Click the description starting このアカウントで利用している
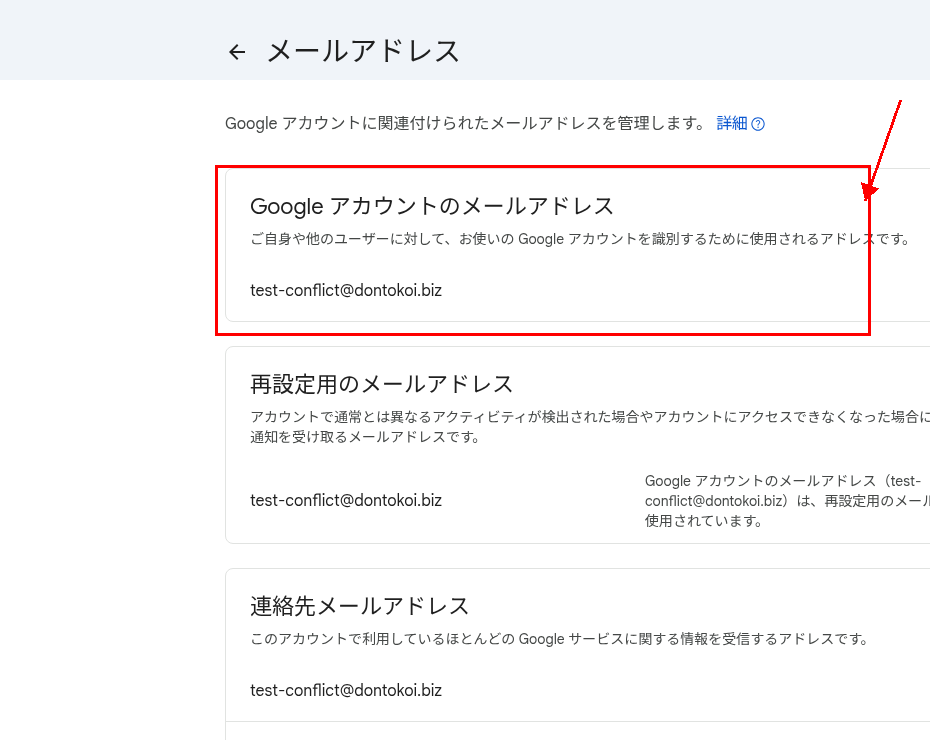This screenshot has width=930, height=740. (x=559, y=639)
